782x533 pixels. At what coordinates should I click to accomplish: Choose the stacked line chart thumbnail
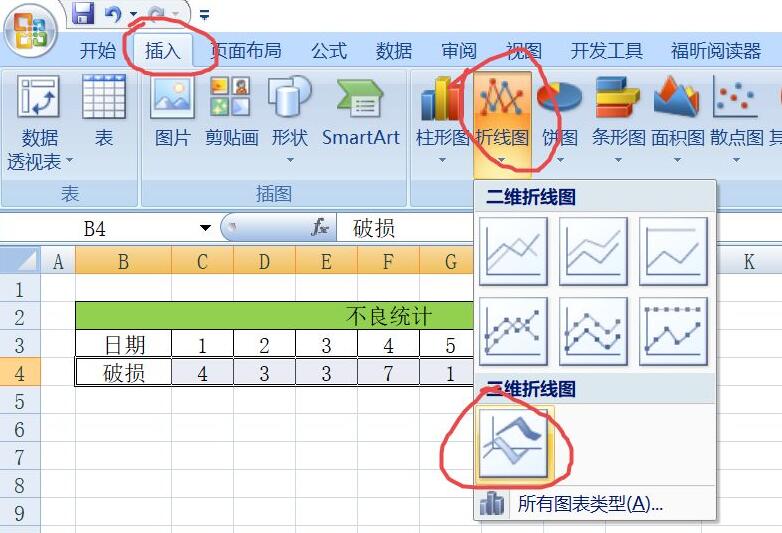coord(593,251)
